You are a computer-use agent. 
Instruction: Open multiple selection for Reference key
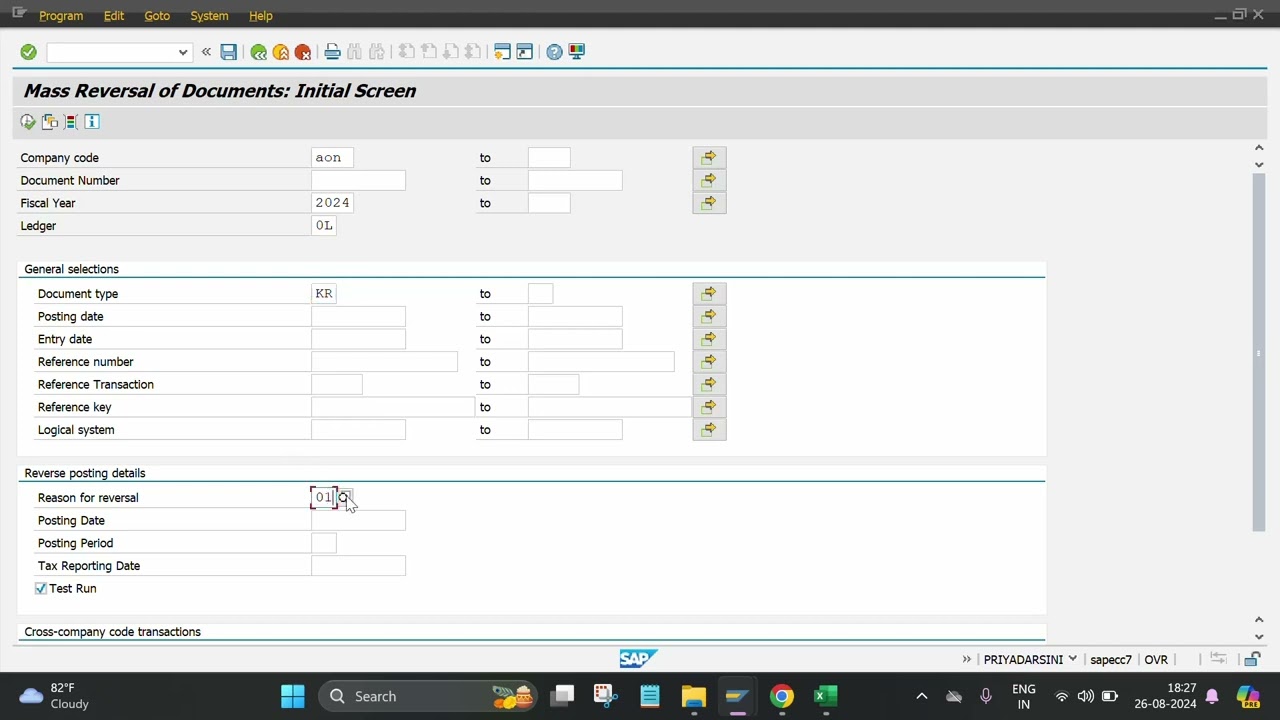pos(709,407)
